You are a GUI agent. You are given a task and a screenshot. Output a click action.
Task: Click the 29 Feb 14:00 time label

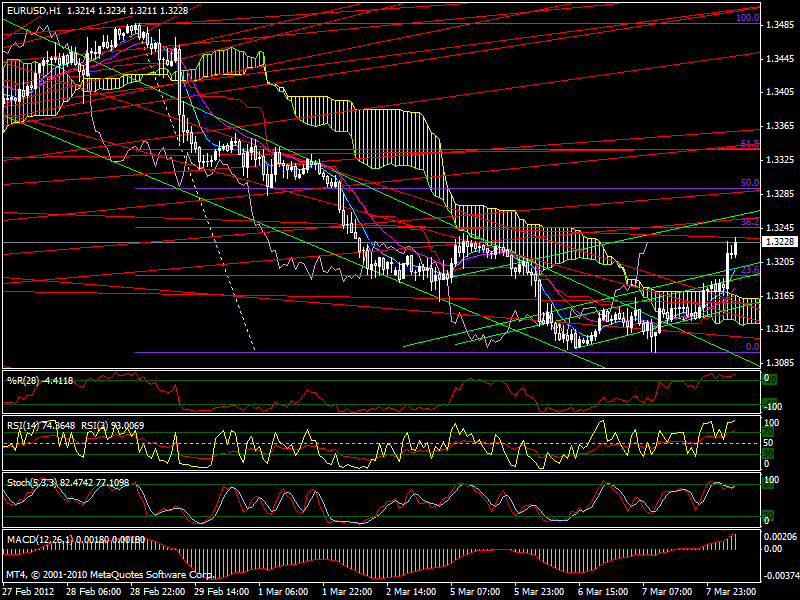point(222,592)
